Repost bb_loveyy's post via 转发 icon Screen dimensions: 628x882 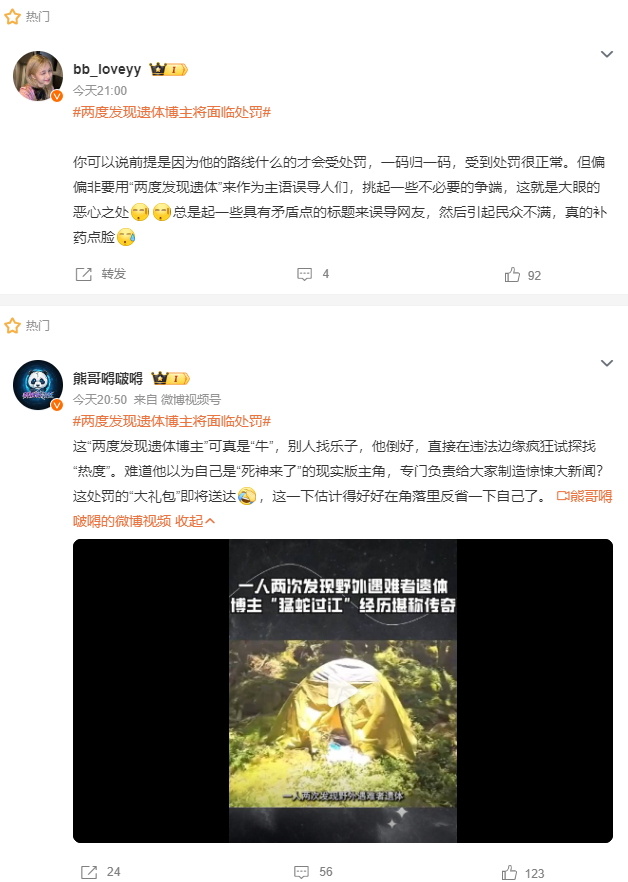coord(101,274)
